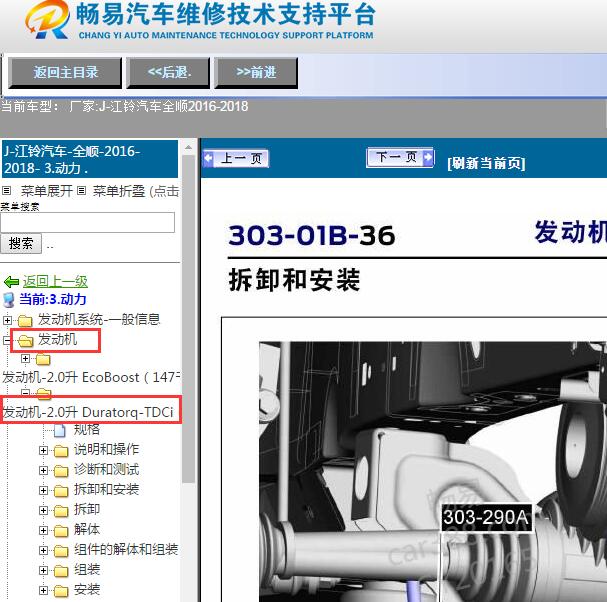Screen dimensions: 607x602
Task: Open the 规格 page
Action: coord(87,429)
